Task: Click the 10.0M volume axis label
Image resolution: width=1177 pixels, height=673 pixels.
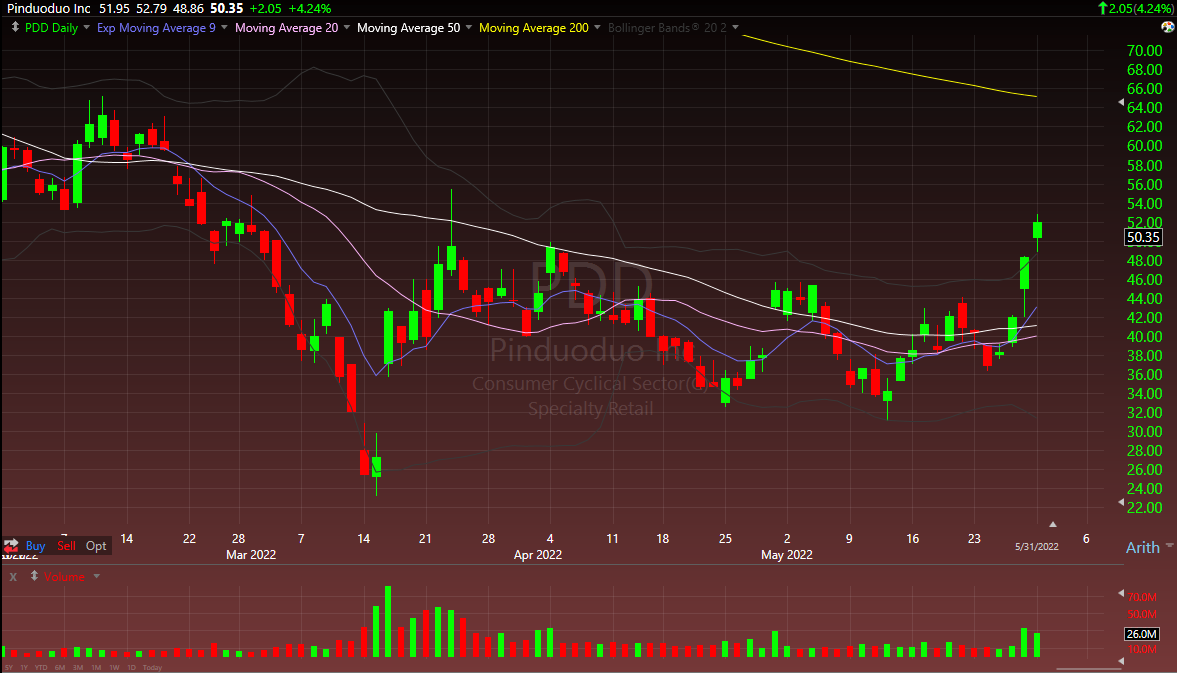Action: (1142, 649)
